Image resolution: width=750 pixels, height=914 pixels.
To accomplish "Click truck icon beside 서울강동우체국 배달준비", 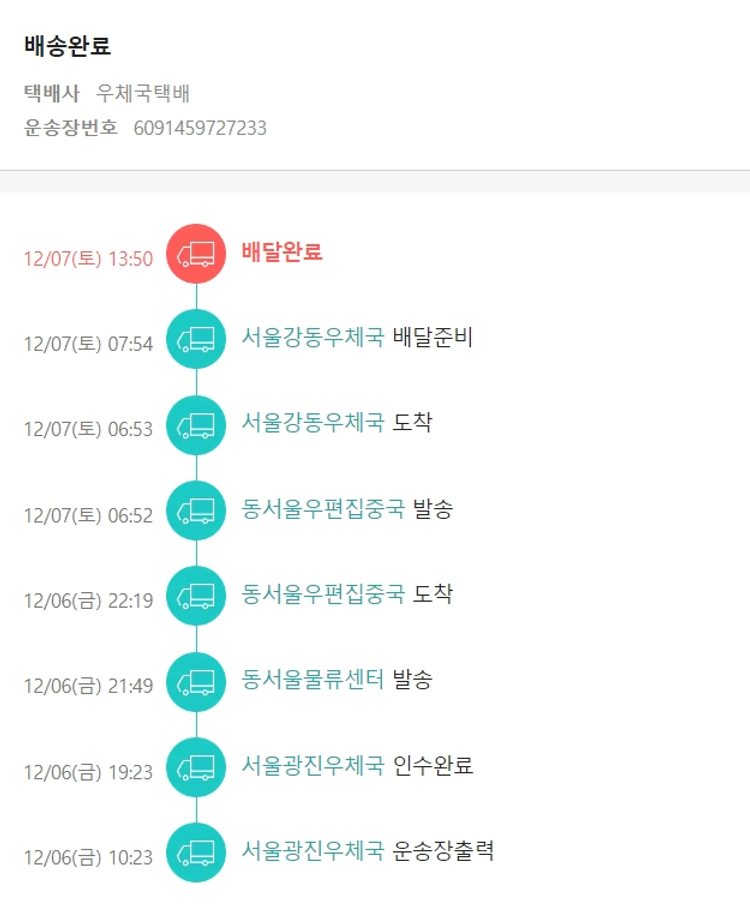I will (x=196, y=340).
